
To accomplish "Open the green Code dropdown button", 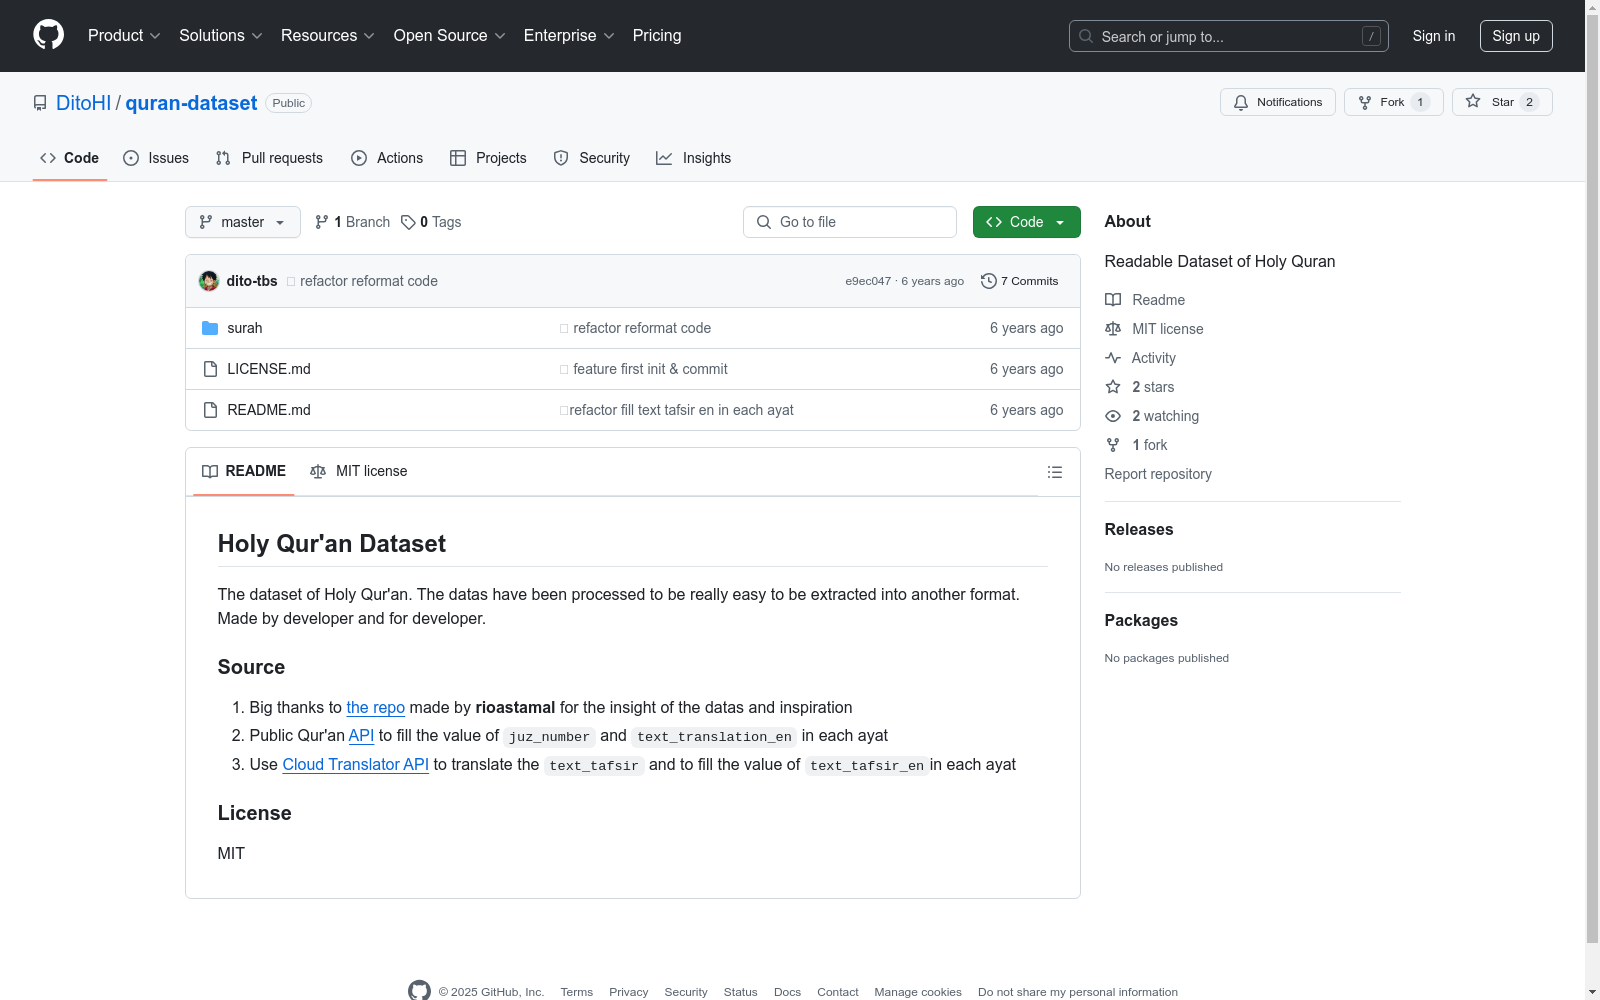I will [x=1027, y=222].
